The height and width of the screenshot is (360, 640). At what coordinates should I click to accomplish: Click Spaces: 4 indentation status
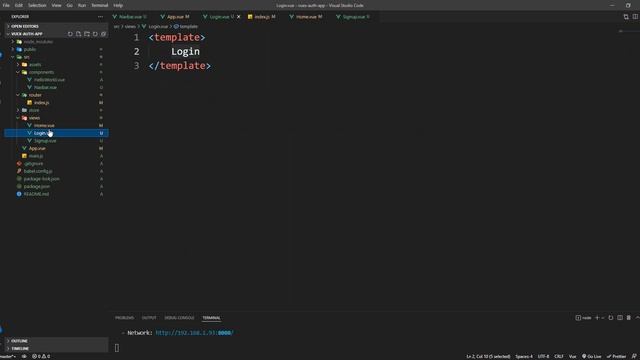pos(524,356)
